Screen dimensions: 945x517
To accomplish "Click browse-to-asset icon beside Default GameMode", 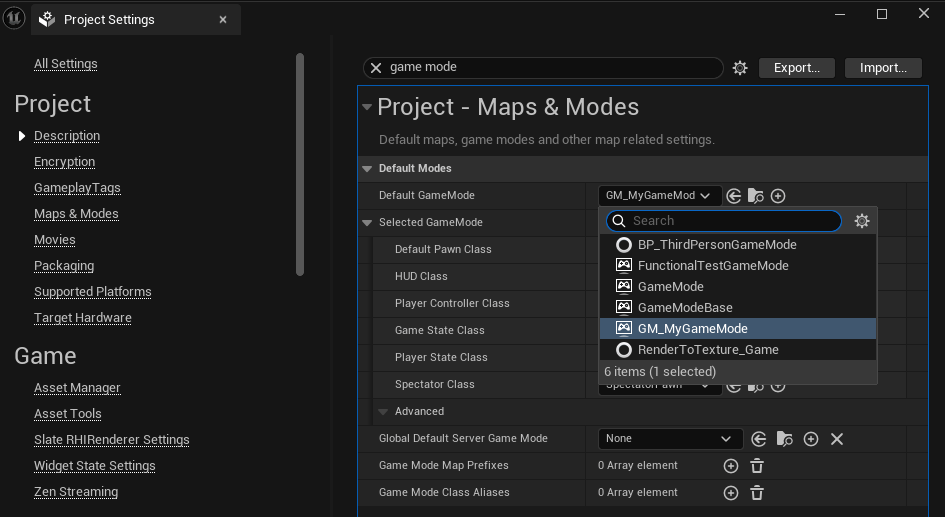I will click(756, 196).
